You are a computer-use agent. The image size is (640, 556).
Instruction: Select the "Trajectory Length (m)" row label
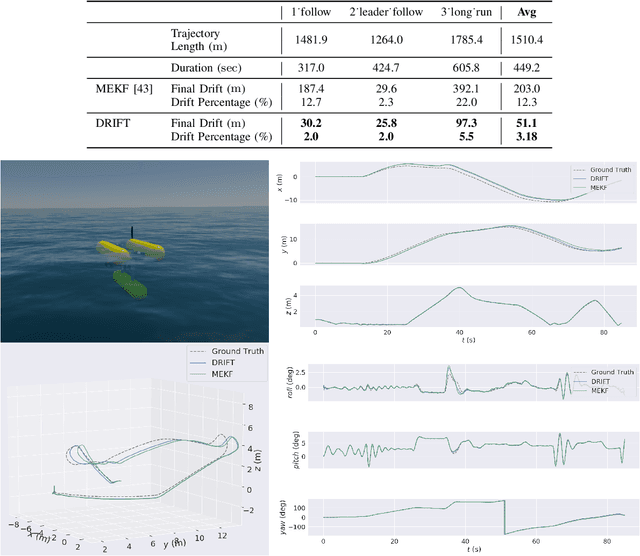tap(199, 40)
